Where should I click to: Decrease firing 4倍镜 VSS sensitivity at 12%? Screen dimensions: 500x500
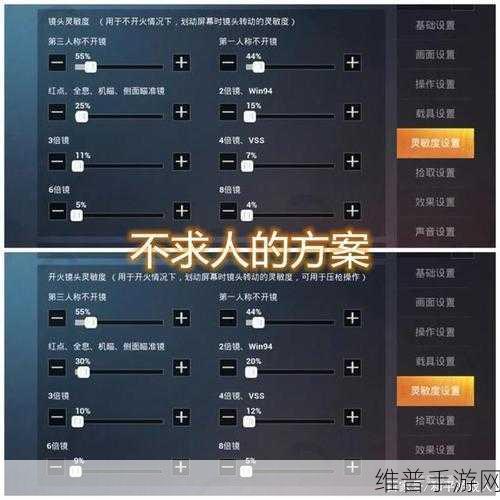click(228, 417)
